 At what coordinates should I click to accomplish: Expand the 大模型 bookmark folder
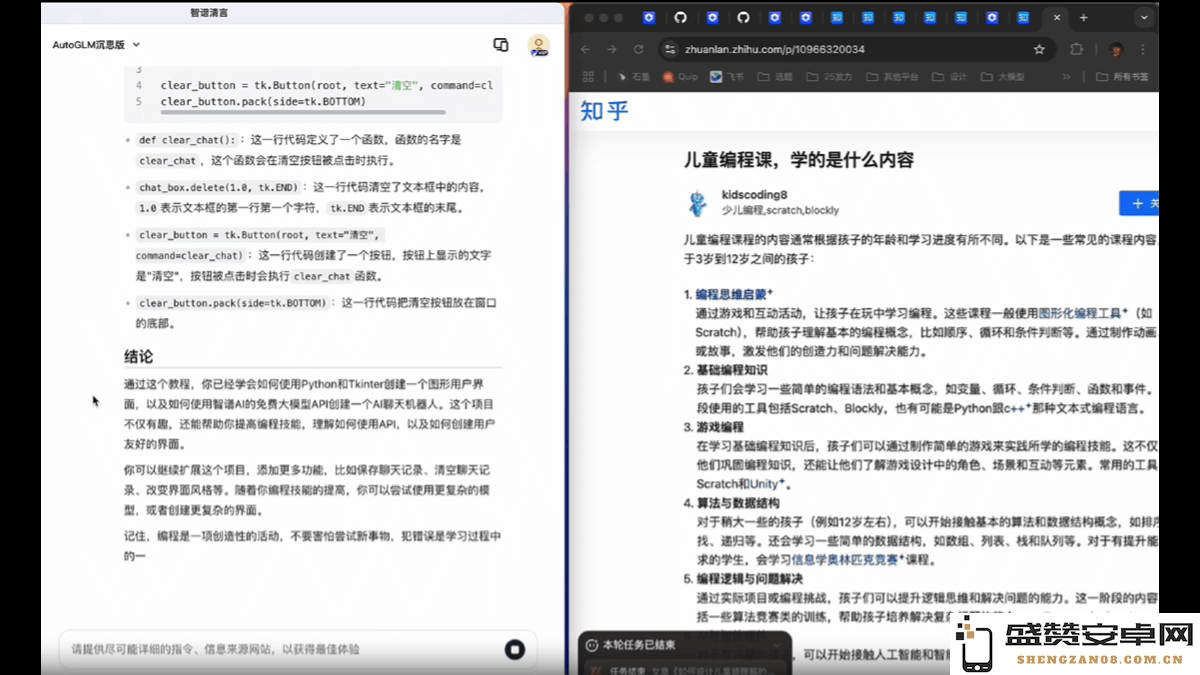coord(1003,77)
